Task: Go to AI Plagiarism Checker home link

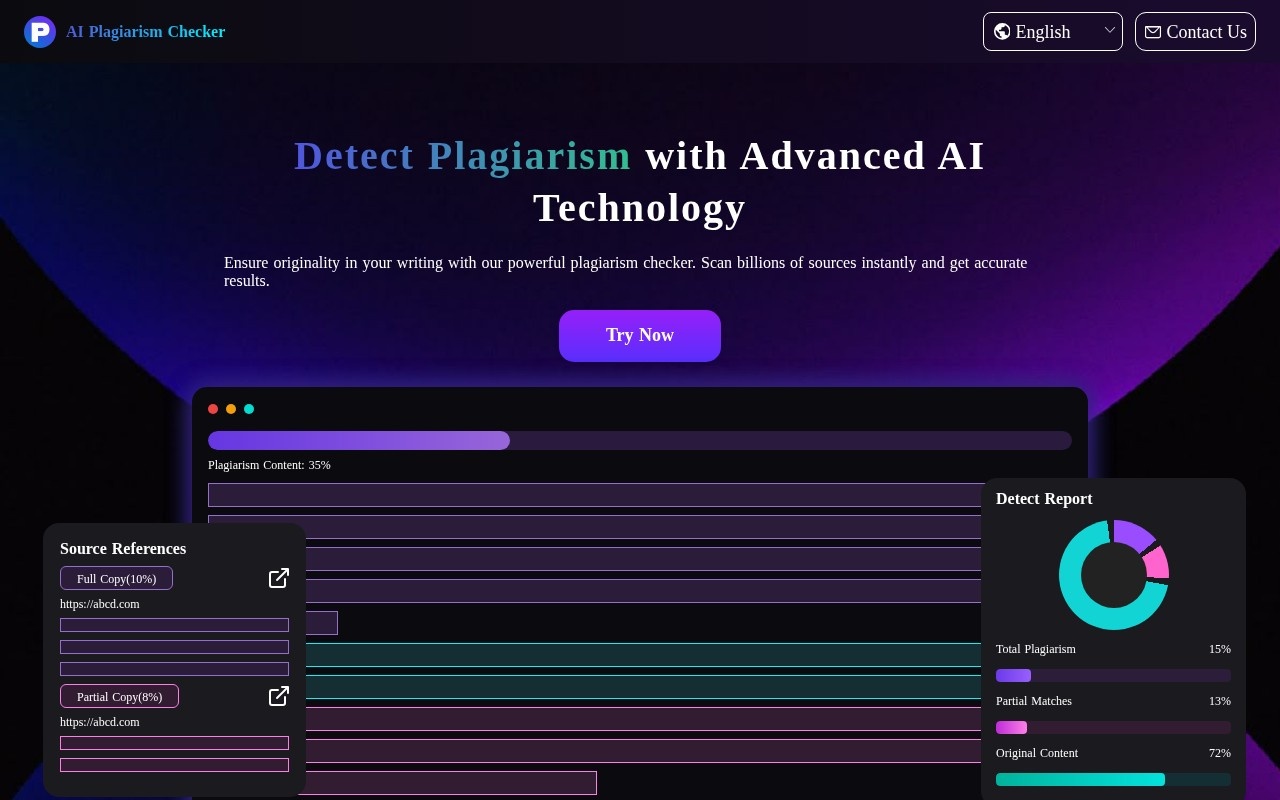Action: [125, 32]
